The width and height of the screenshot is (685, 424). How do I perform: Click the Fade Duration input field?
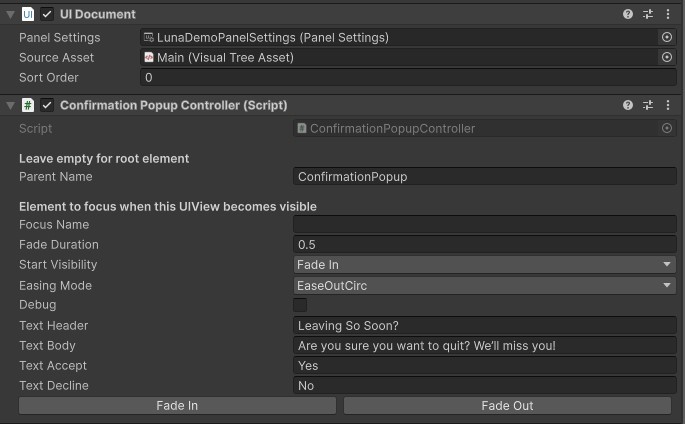(485, 245)
